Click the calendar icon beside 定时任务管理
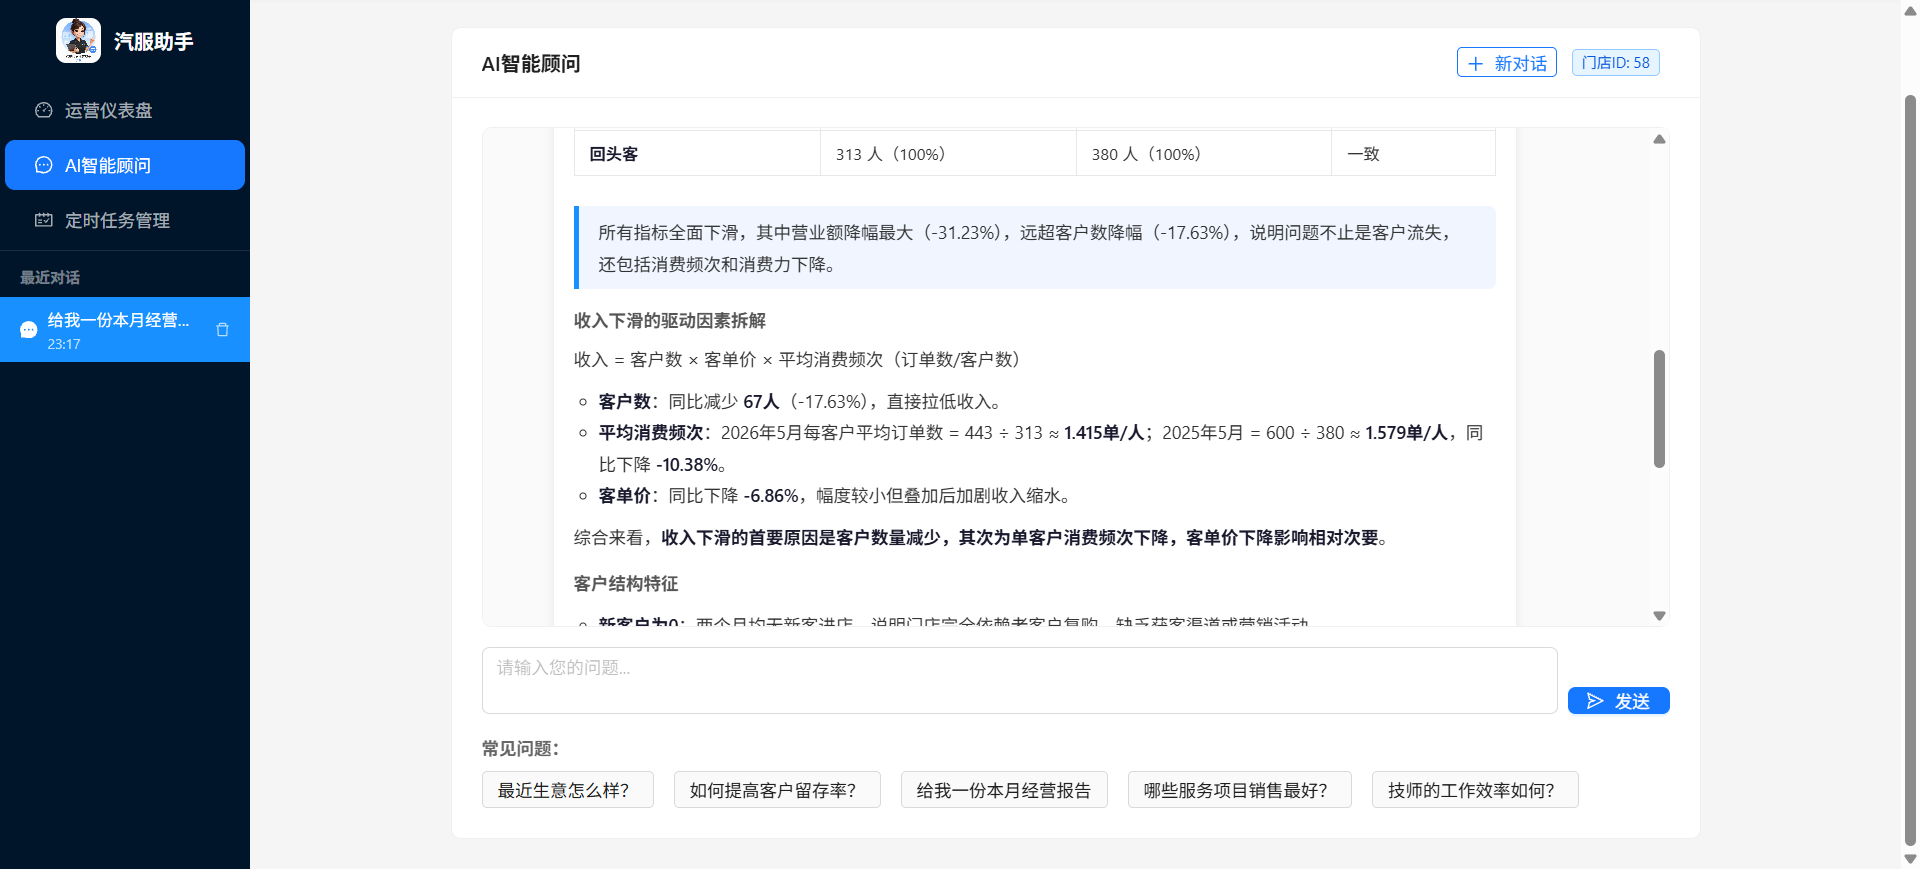The height and width of the screenshot is (869, 1920). point(44,220)
